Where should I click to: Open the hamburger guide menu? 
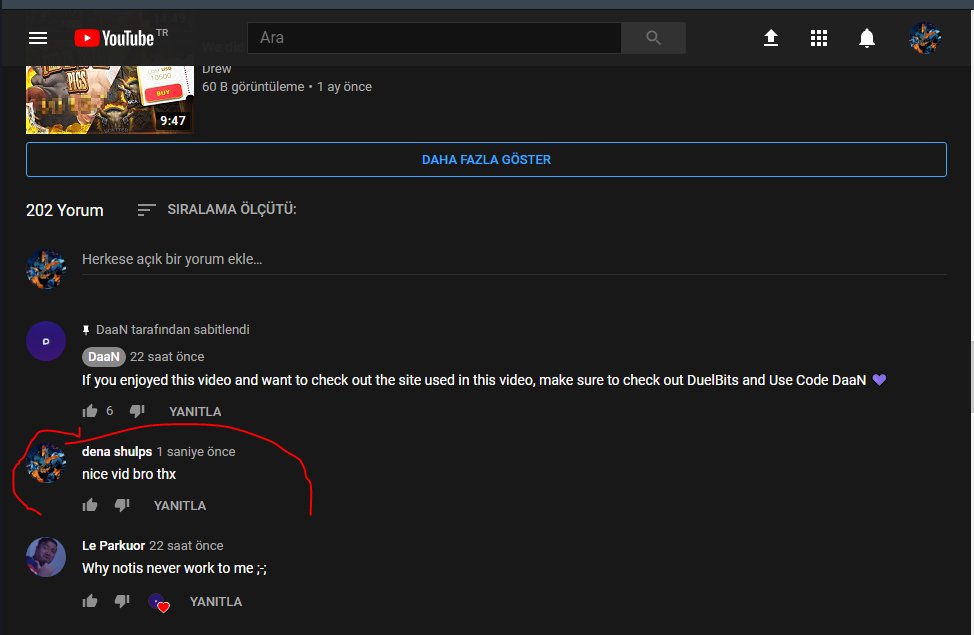point(38,38)
